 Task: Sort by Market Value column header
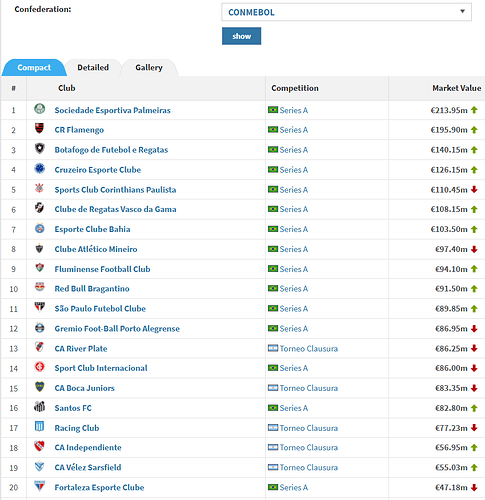pyautogui.click(x=456, y=88)
